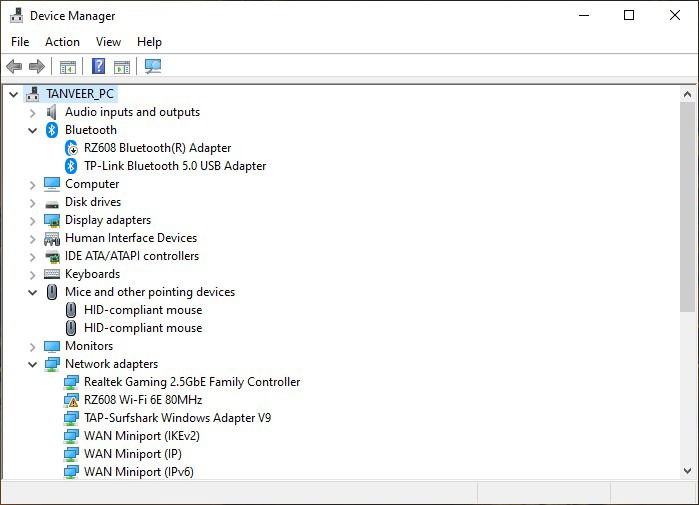Maximize the Device Manager window

(629, 16)
